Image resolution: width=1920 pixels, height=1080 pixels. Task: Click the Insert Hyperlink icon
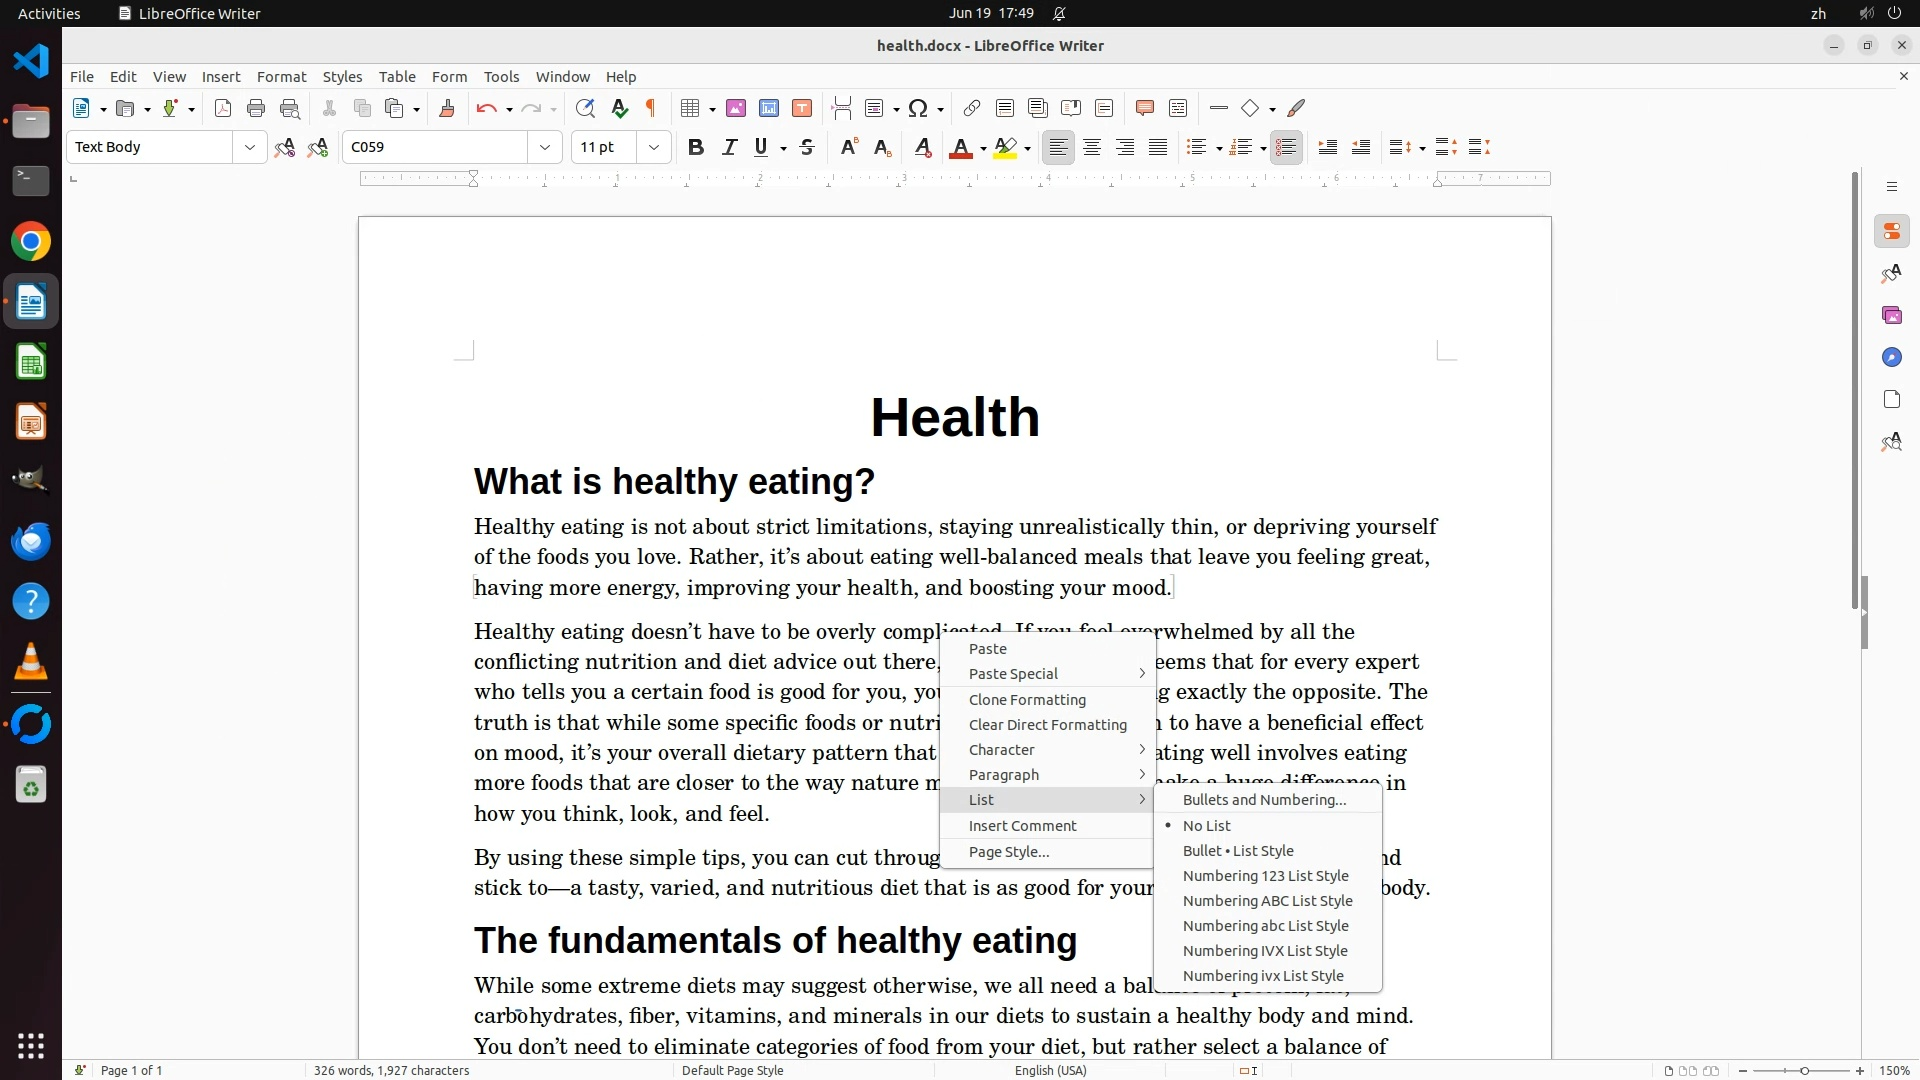point(971,109)
